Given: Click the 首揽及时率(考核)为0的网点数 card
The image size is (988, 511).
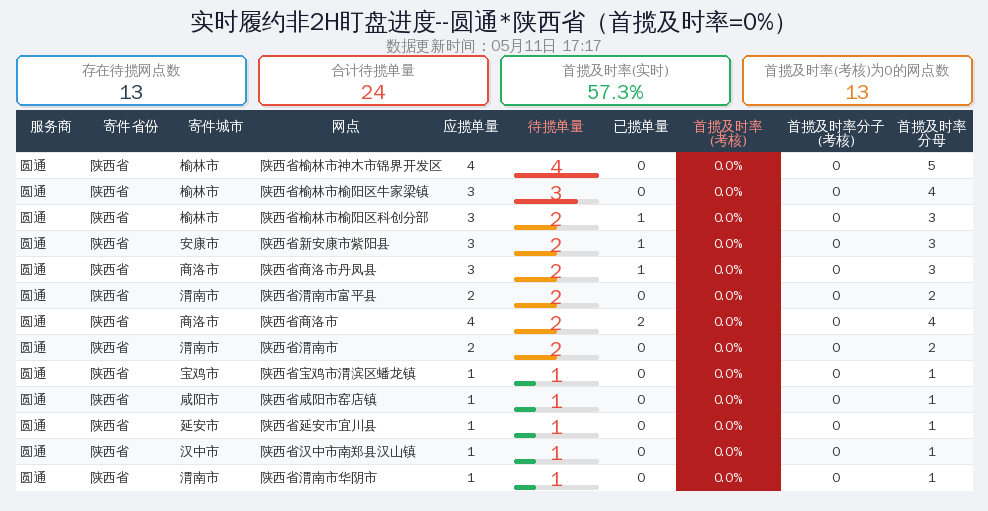Looking at the screenshot, I should pyautogui.click(x=857, y=81).
